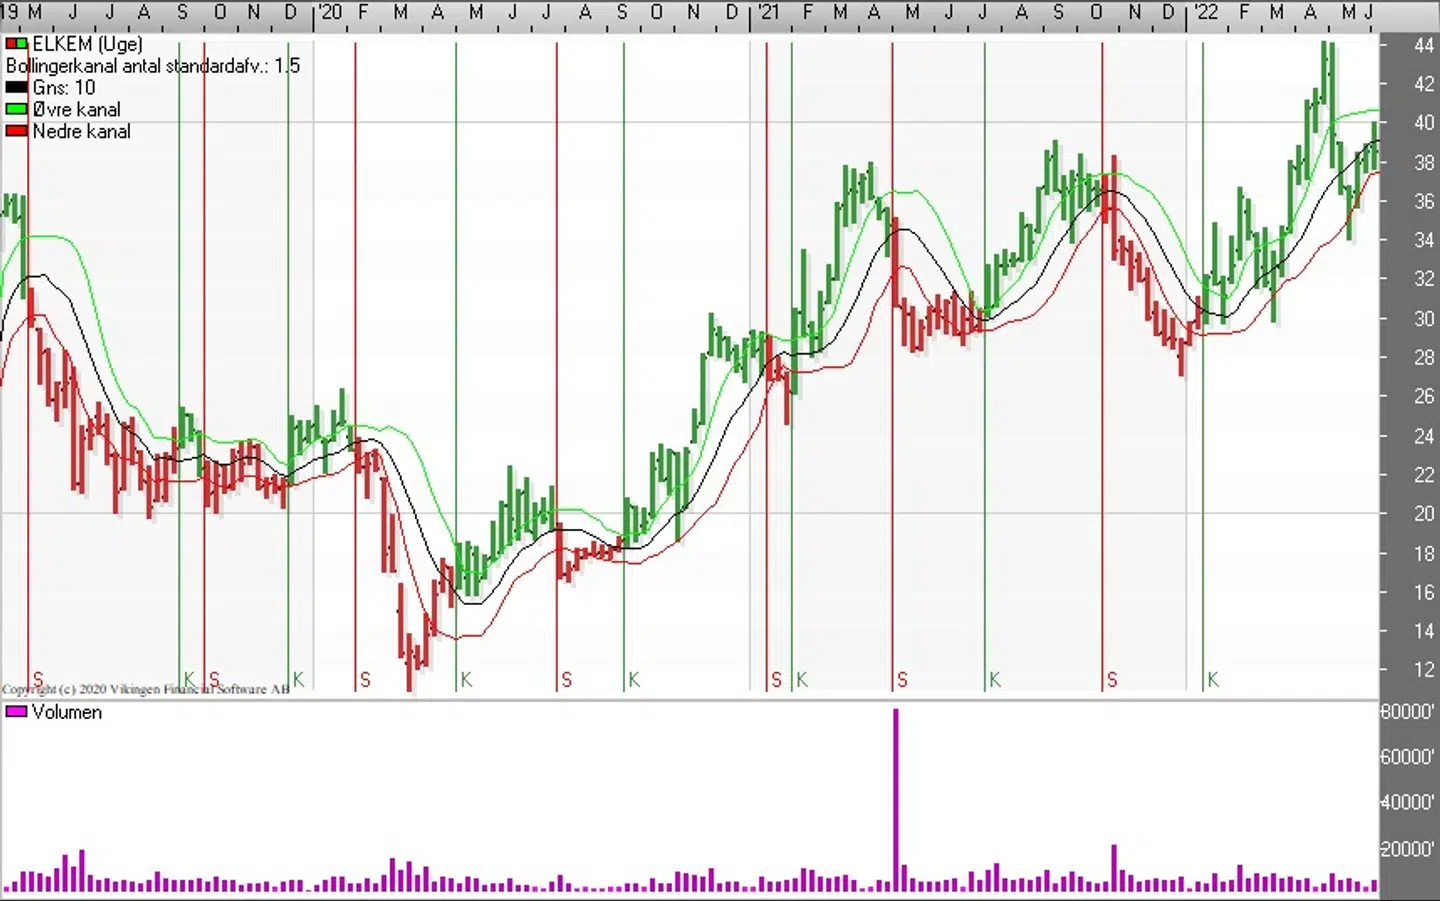Click the S sell marker at start of '20
The height and width of the screenshot is (901, 1440).
tap(365, 680)
